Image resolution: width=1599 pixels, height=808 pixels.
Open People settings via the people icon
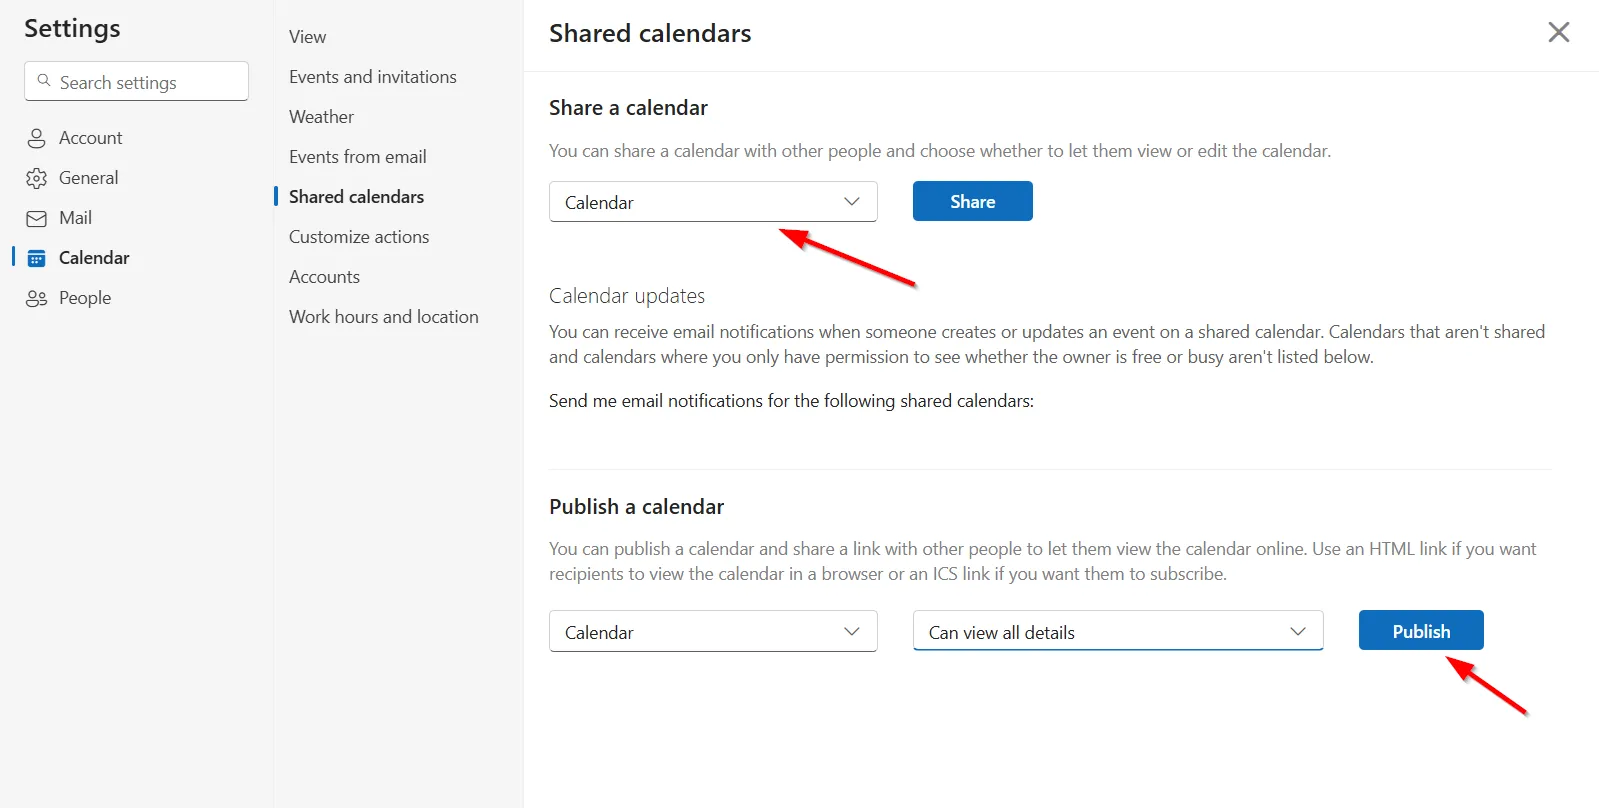point(37,297)
